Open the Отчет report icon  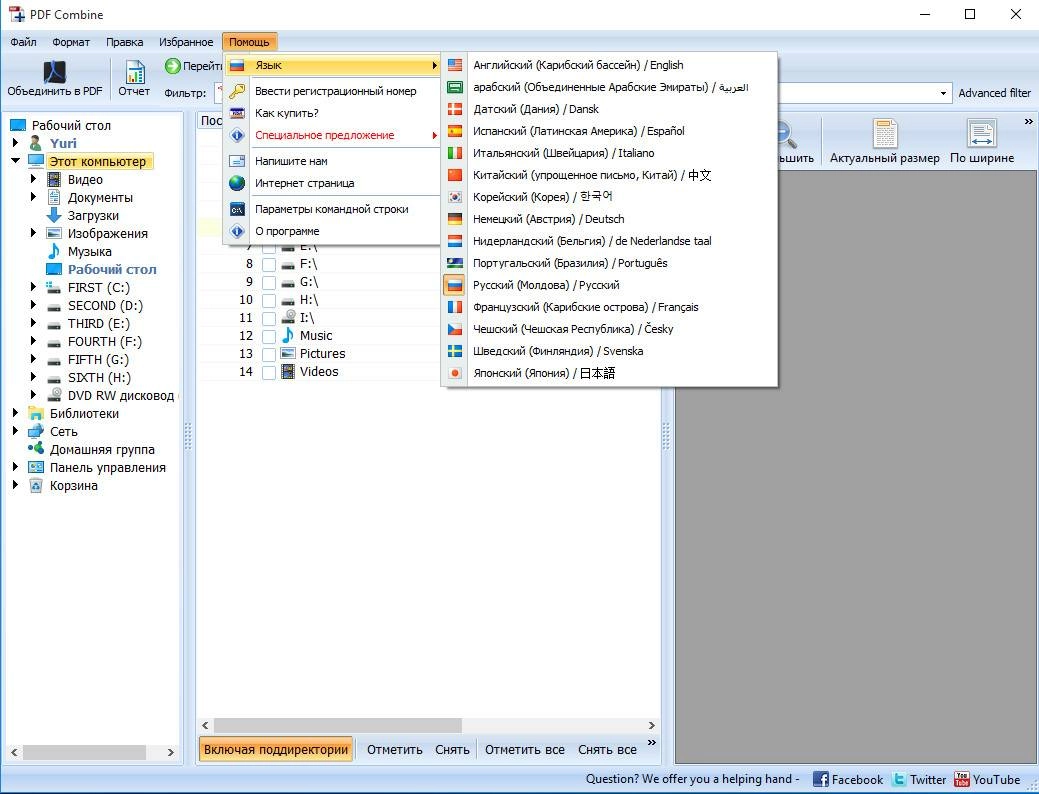135,72
